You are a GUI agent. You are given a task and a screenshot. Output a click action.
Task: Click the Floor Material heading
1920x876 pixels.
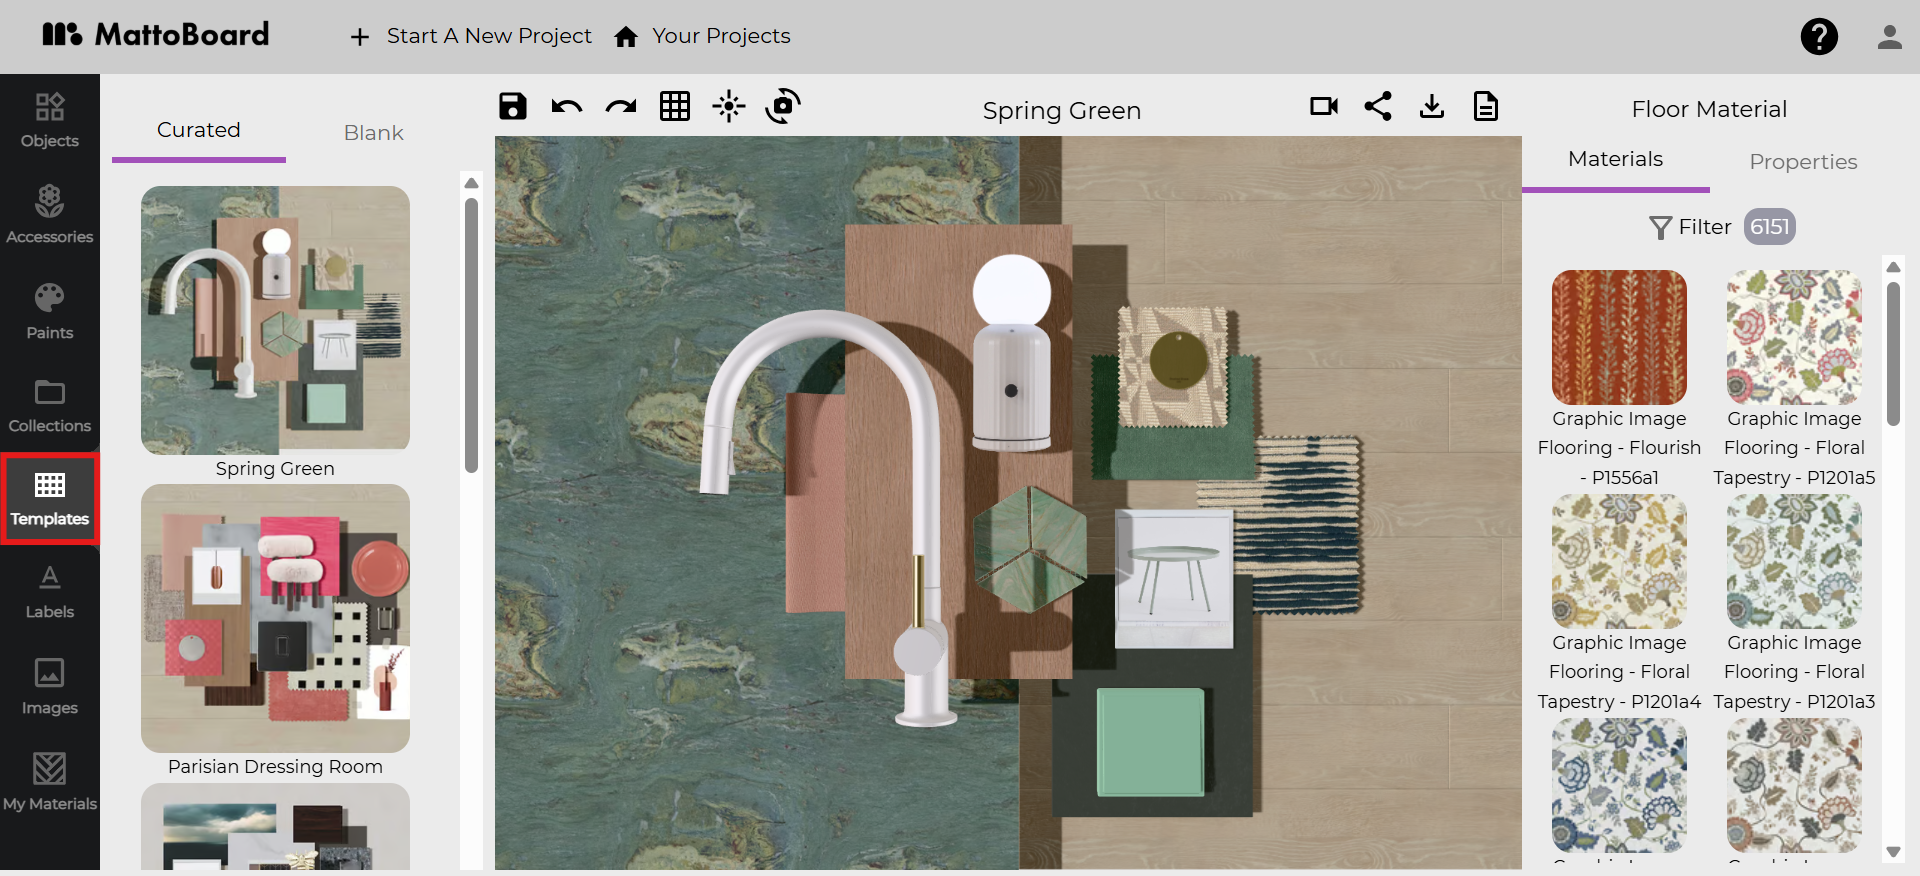coord(1709,109)
